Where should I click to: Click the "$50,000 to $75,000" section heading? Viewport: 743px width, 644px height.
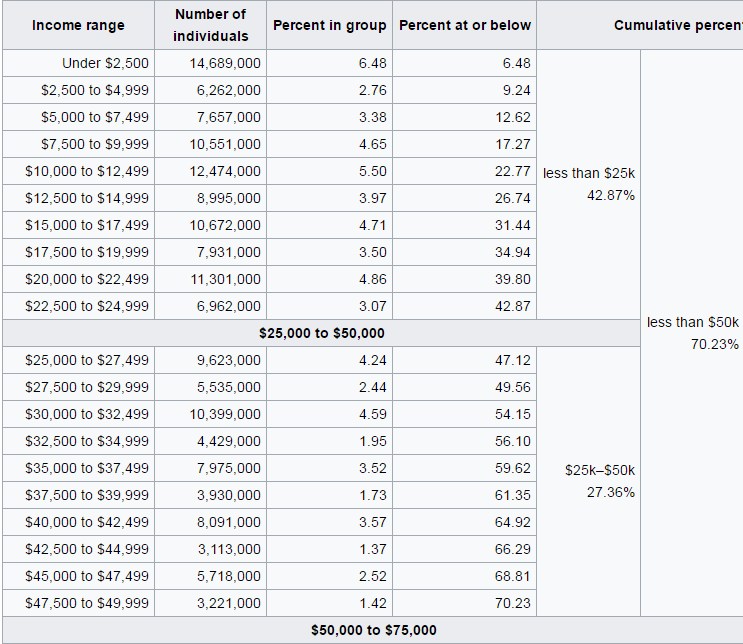tap(373, 630)
